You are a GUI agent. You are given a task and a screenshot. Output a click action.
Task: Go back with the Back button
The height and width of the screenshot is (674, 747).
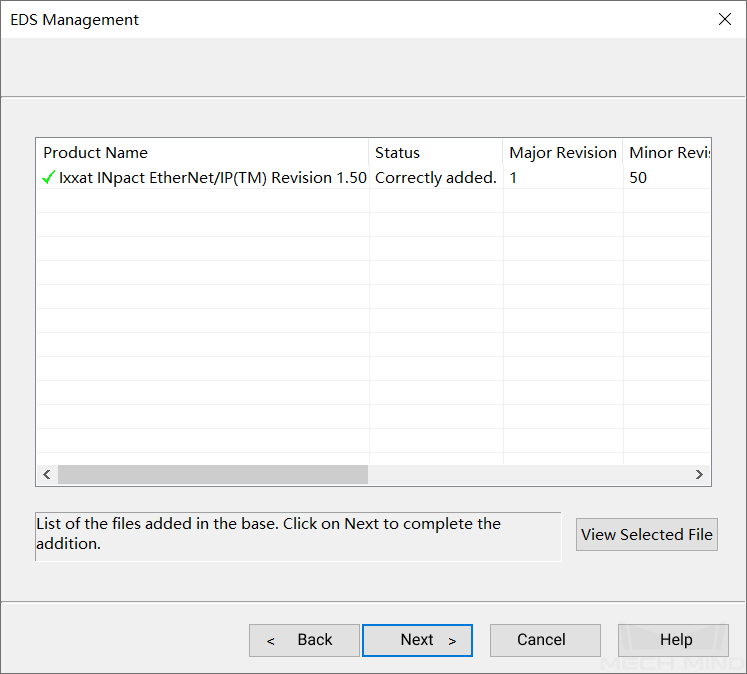click(x=304, y=640)
